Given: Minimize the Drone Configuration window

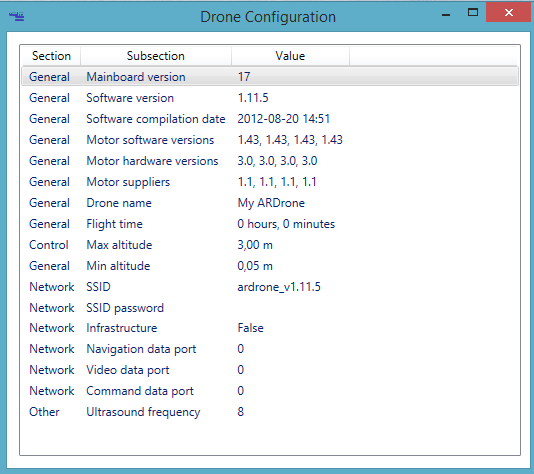Looking at the screenshot, I should (446, 14).
